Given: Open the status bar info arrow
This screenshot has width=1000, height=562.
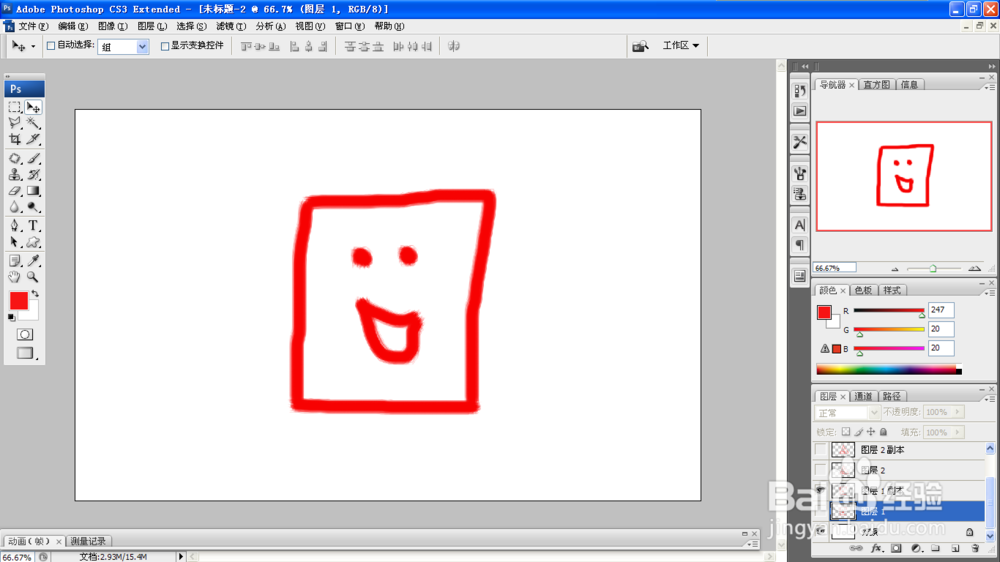Looking at the screenshot, I should [x=180, y=557].
